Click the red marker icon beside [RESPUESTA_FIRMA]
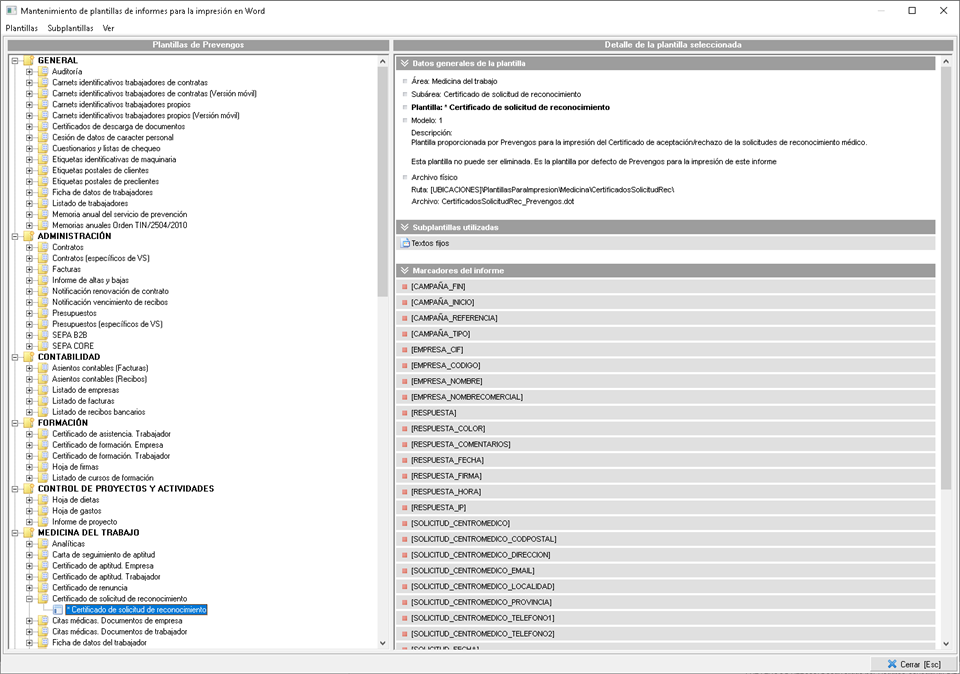960x674 pixels. click(405, 476)
